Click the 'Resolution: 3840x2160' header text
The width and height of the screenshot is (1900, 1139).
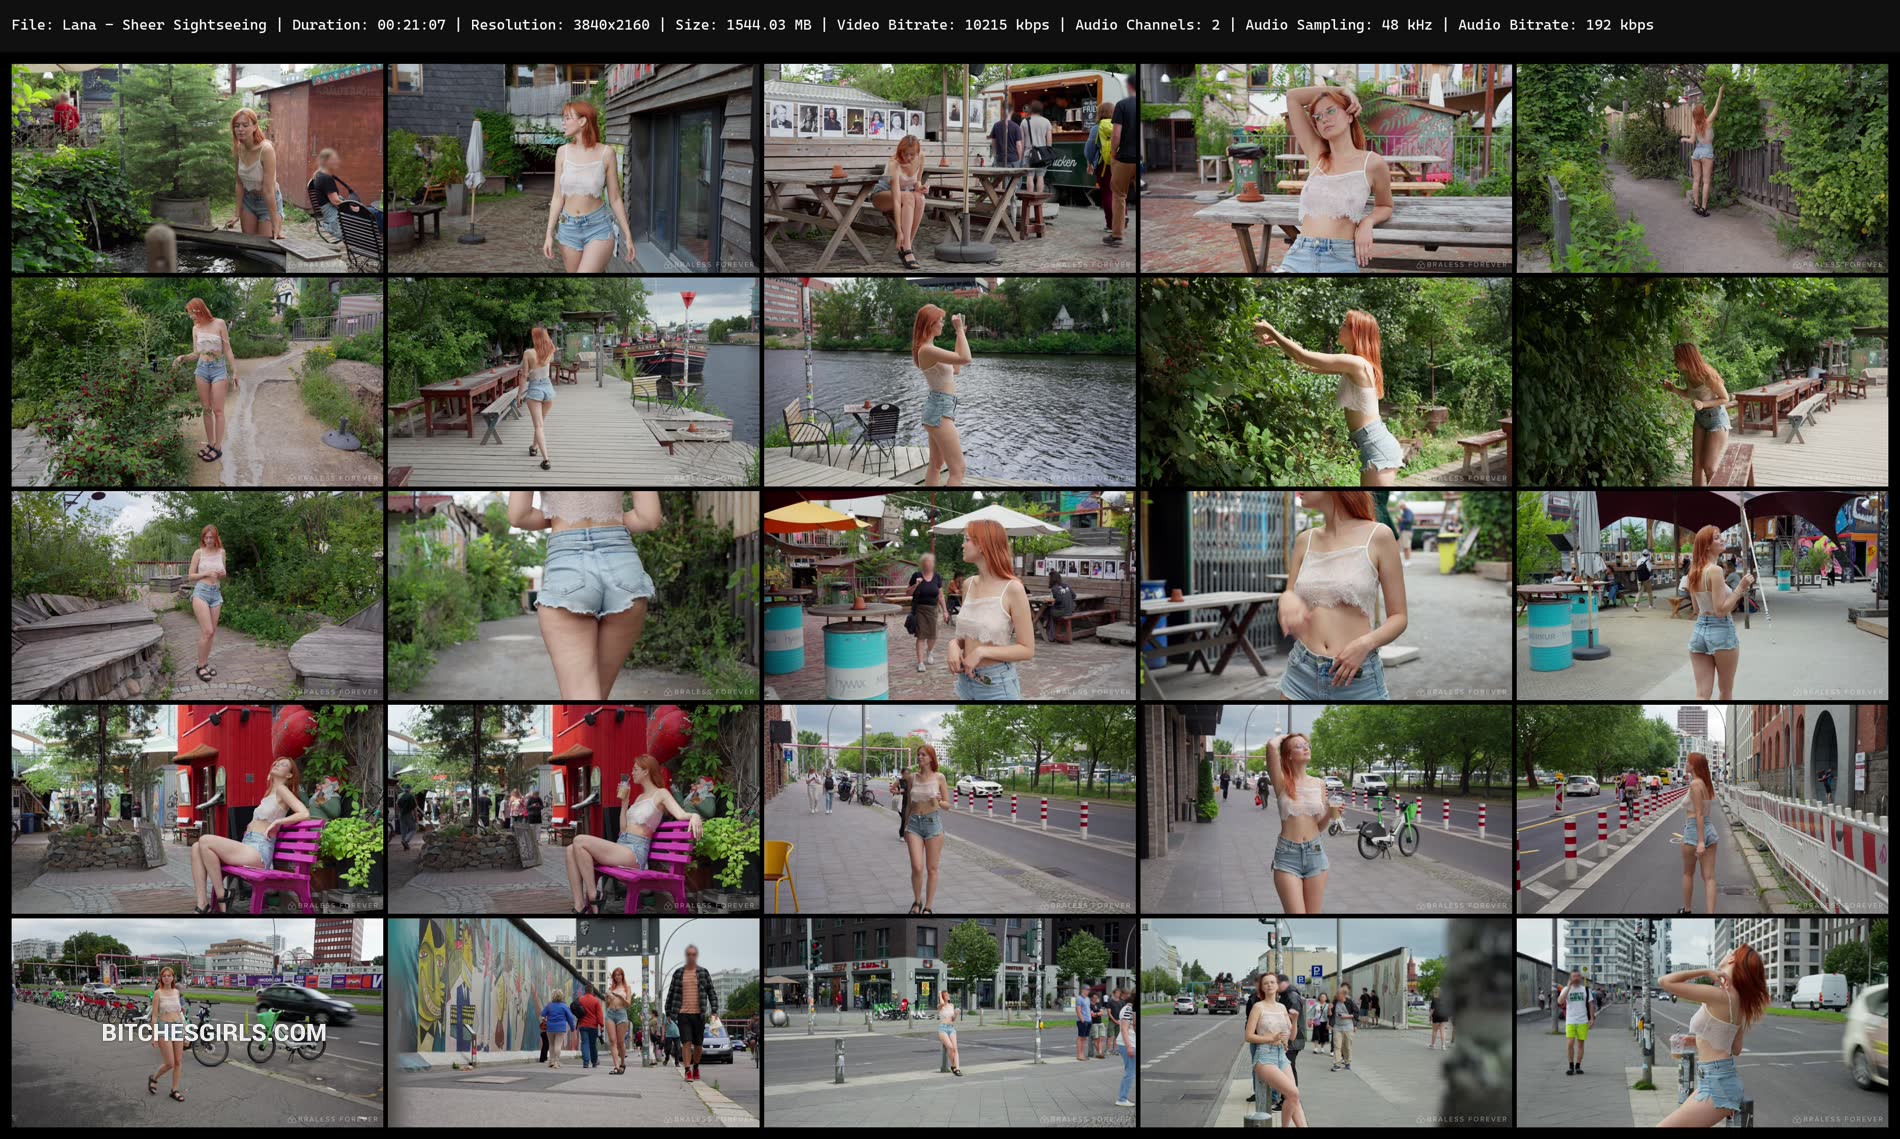tap(560, 25)
